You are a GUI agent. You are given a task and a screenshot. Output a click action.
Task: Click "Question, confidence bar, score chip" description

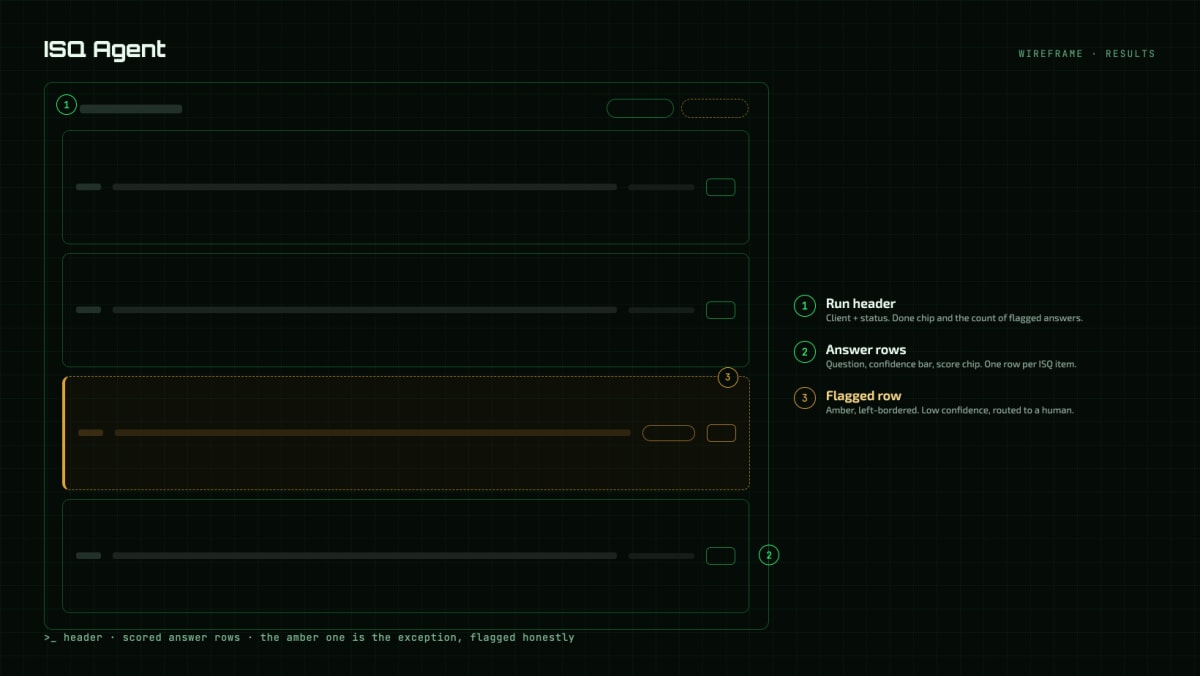[951, 364]
